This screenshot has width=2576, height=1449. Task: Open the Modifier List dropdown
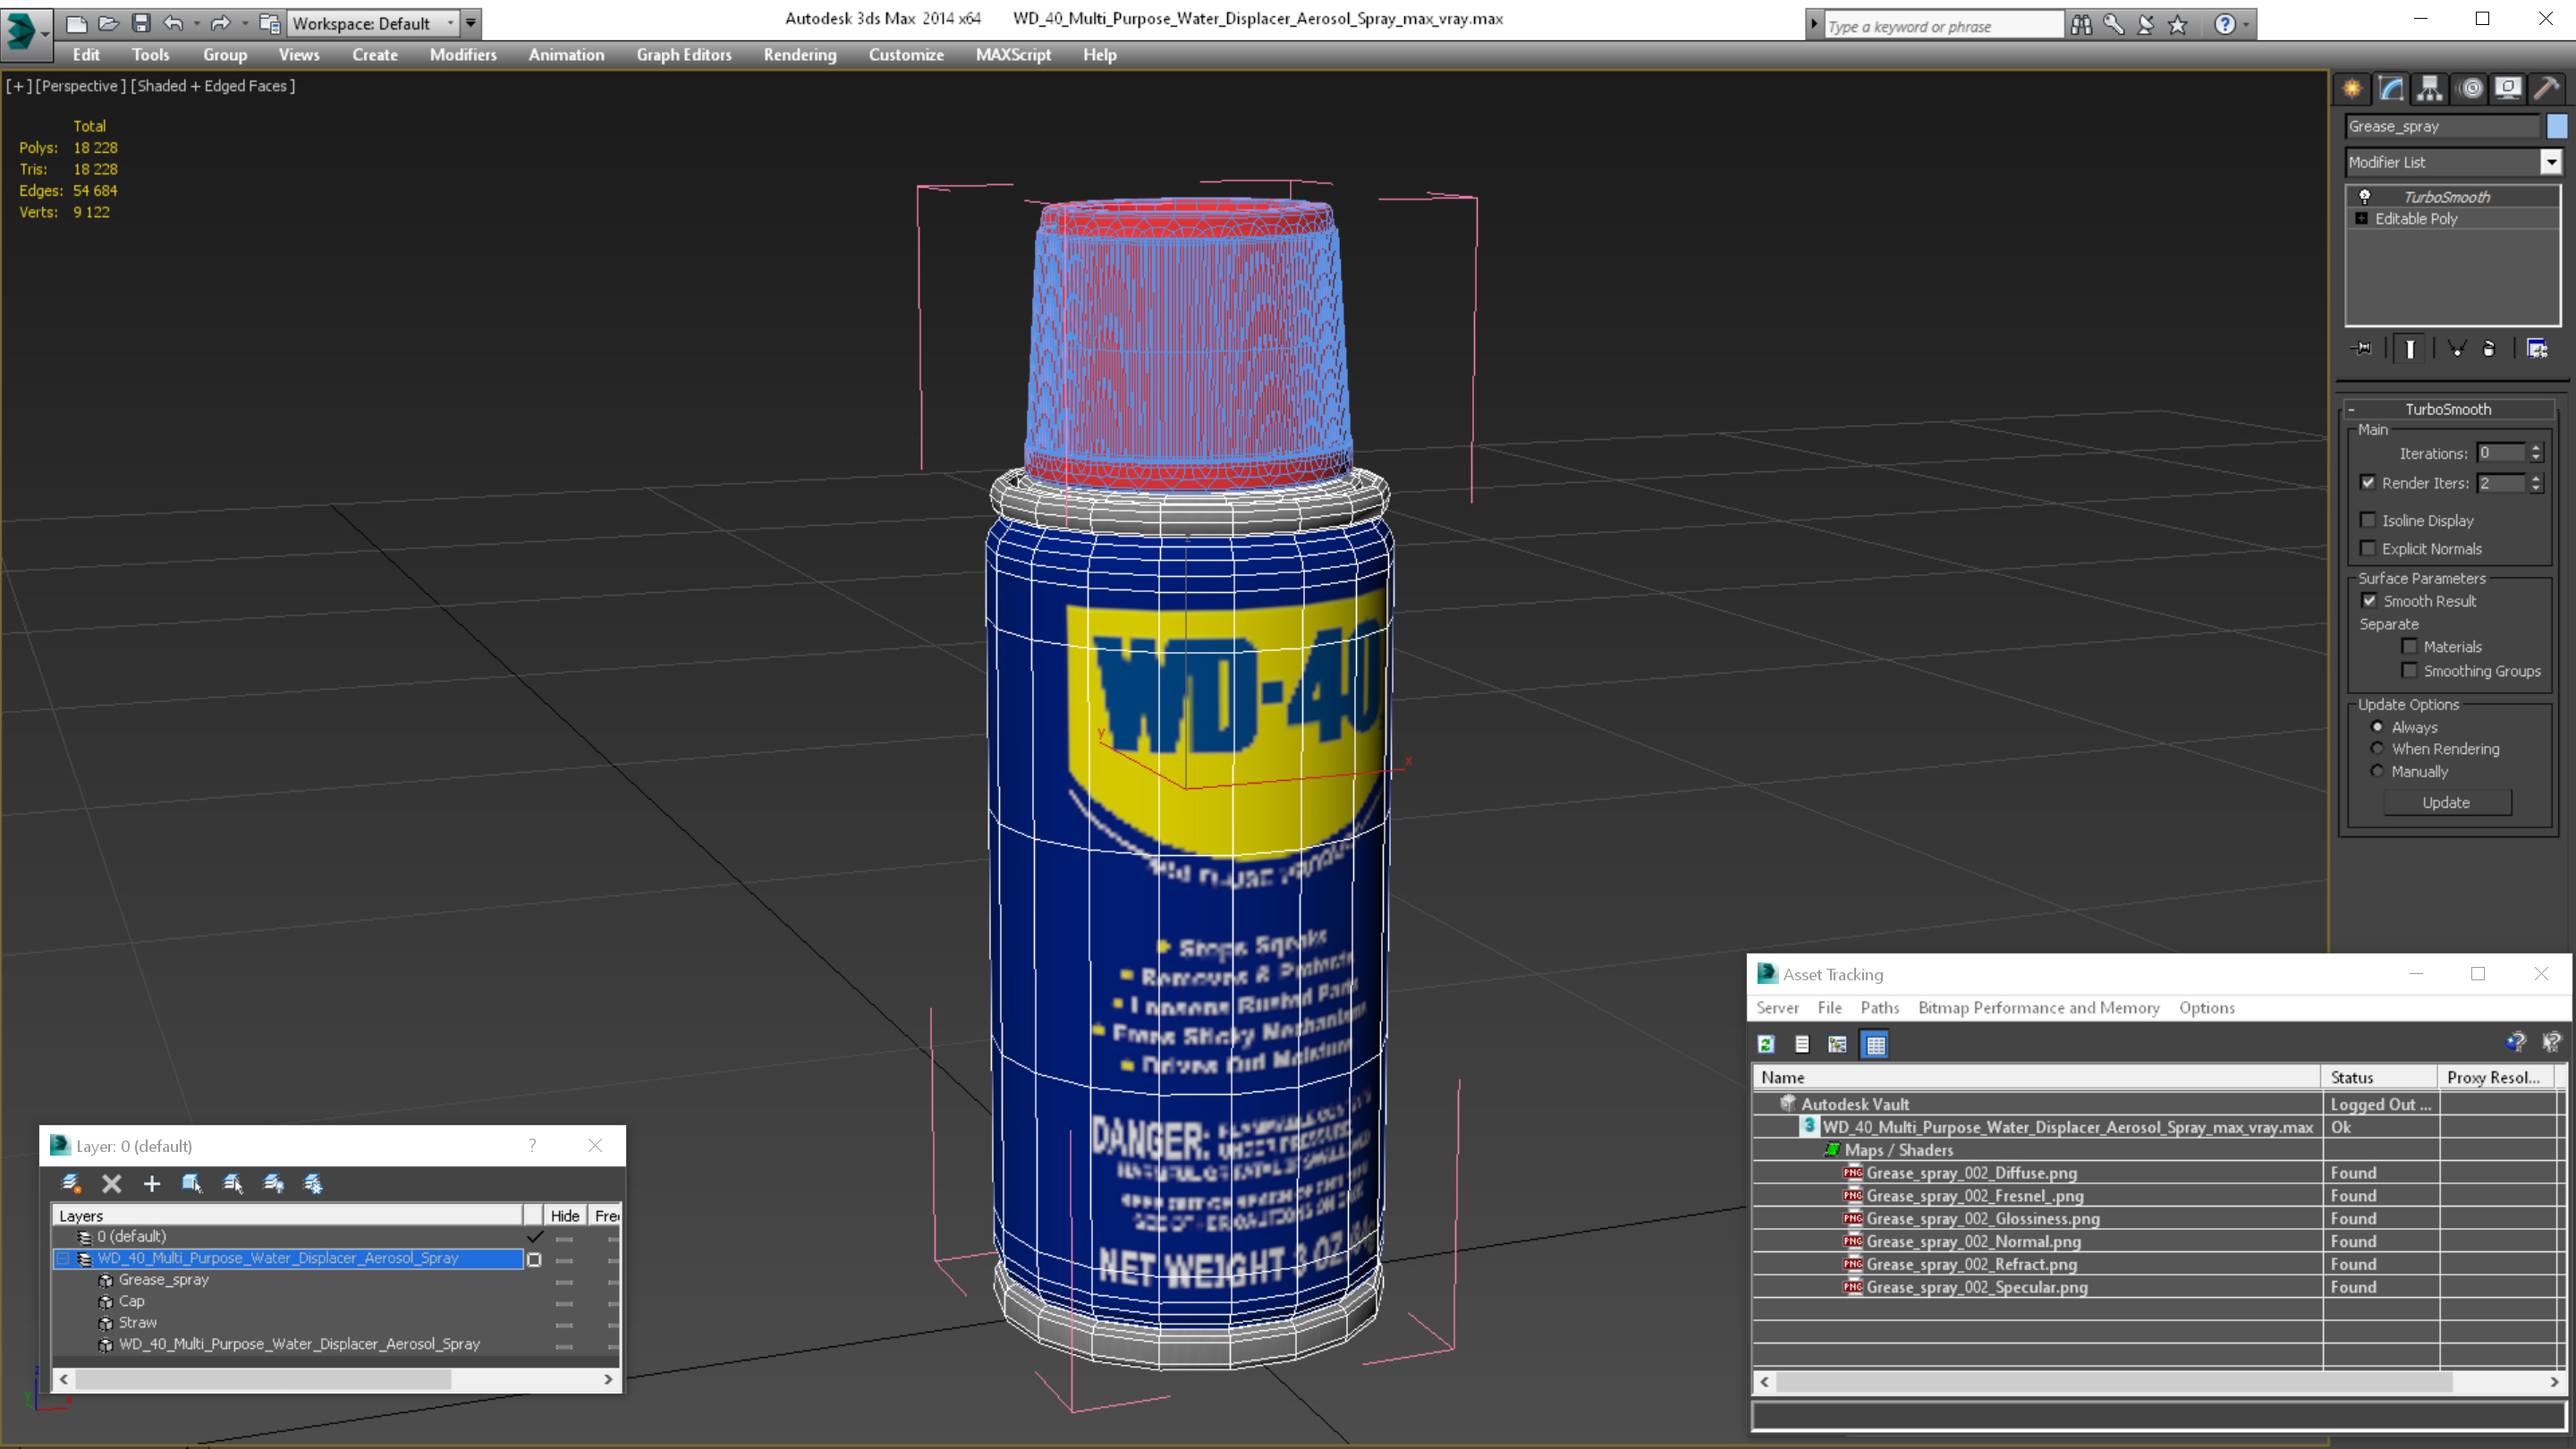2551,161
